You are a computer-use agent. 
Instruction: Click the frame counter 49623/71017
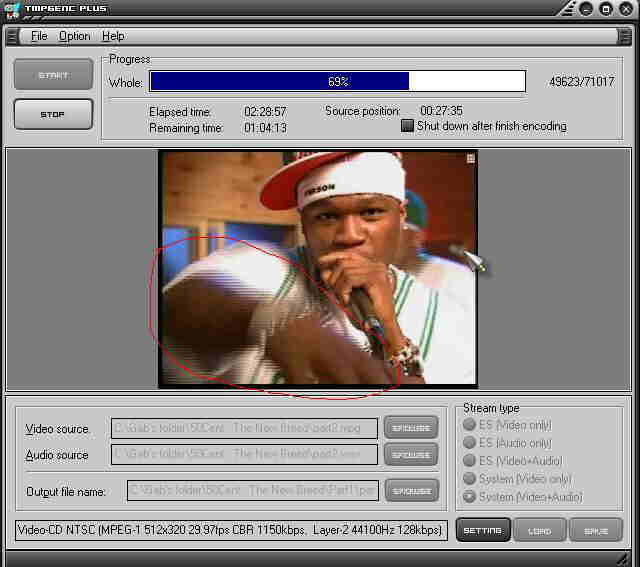coord(582,82)
